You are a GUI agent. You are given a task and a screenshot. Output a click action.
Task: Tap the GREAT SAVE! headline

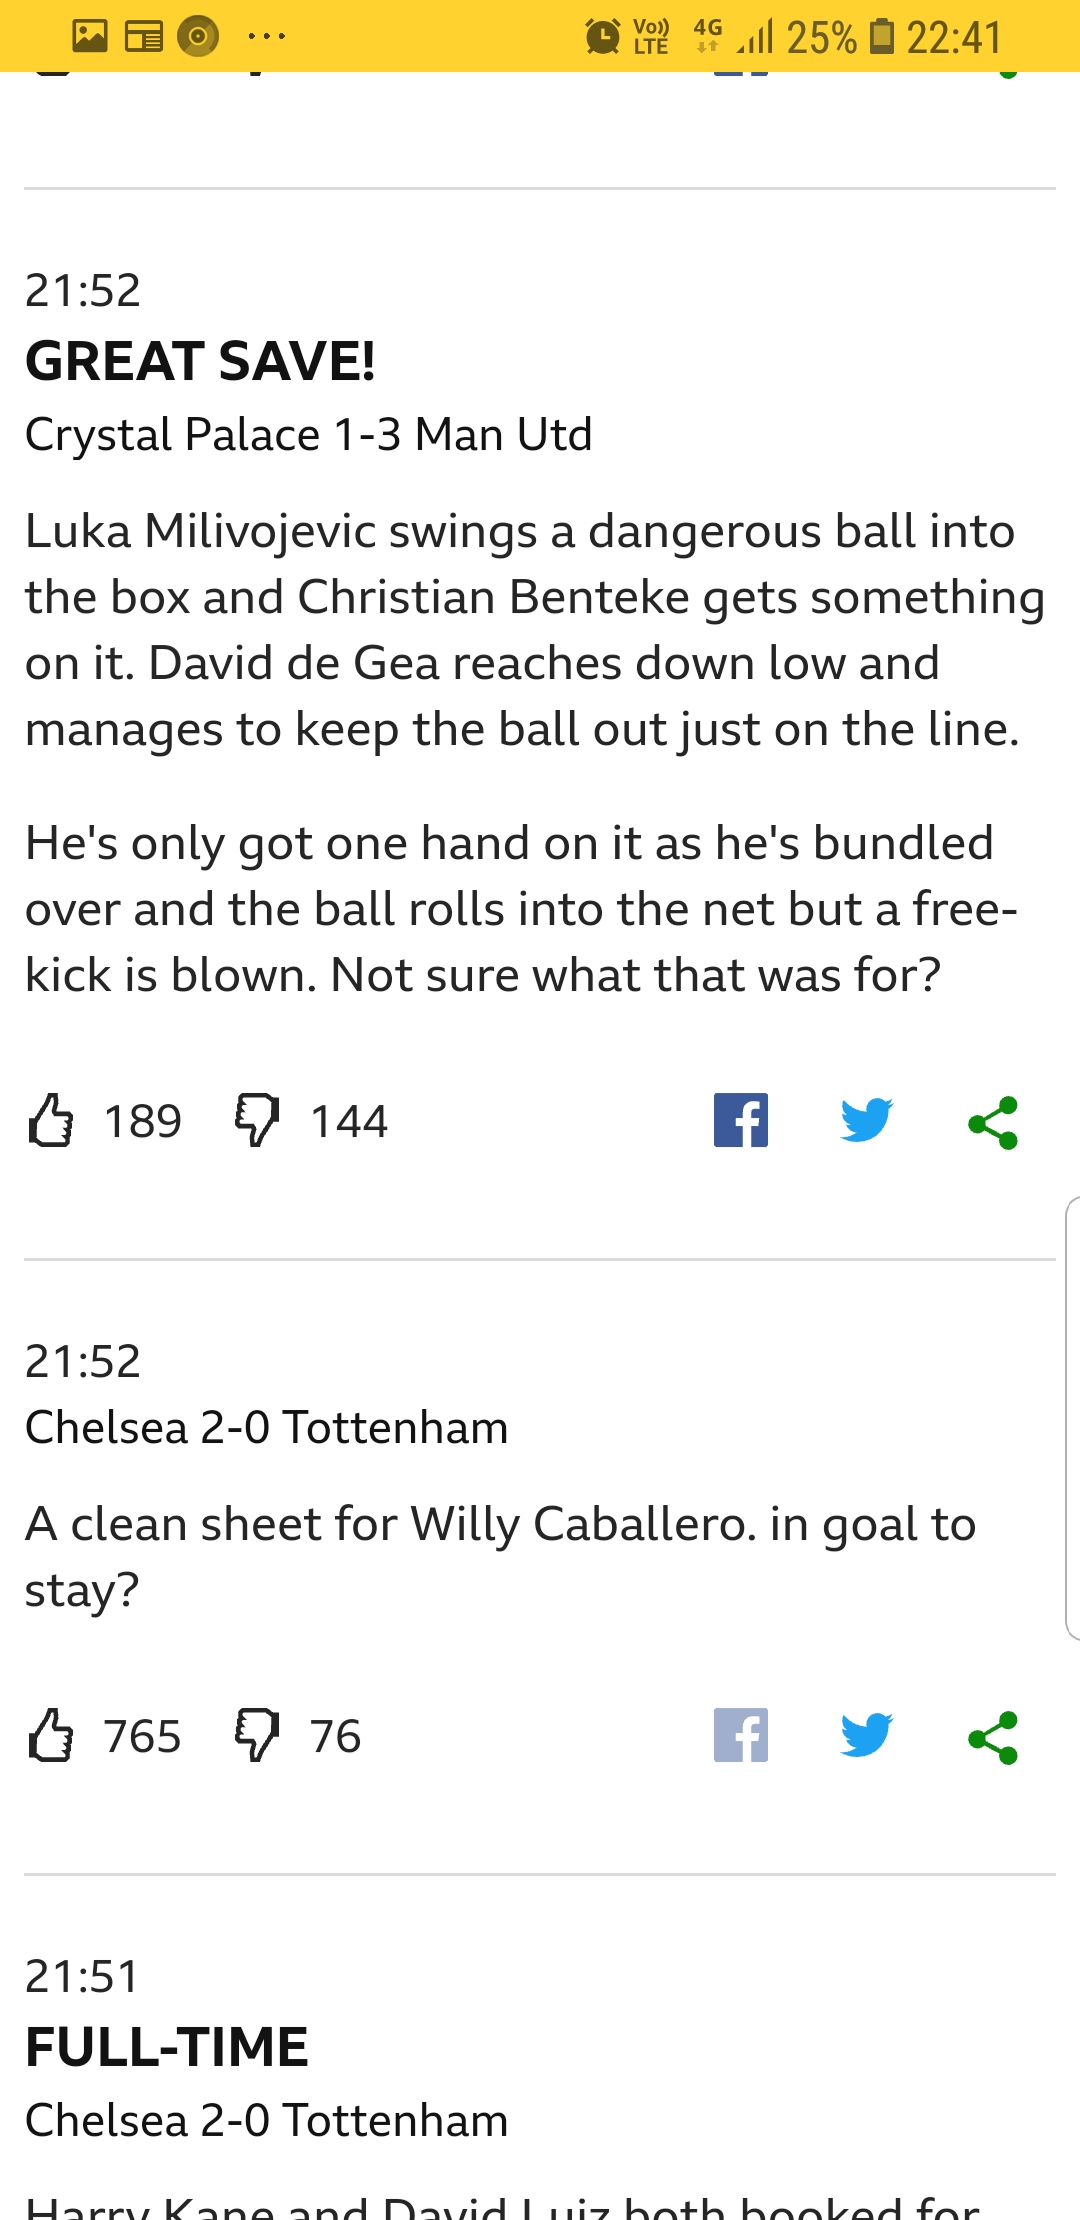click(x=200, y=361)
